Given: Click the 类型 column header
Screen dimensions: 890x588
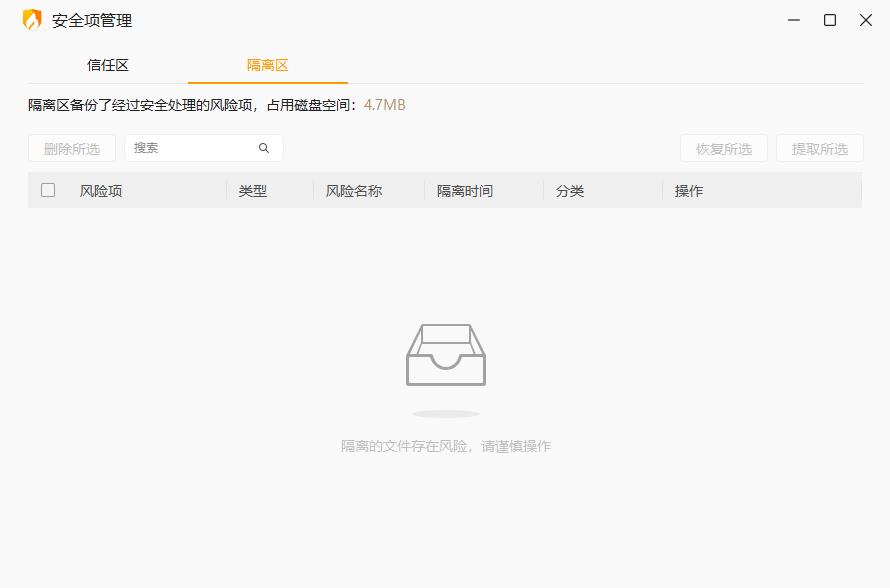Looking at the screenshot, I should click(x=253, y=190).
